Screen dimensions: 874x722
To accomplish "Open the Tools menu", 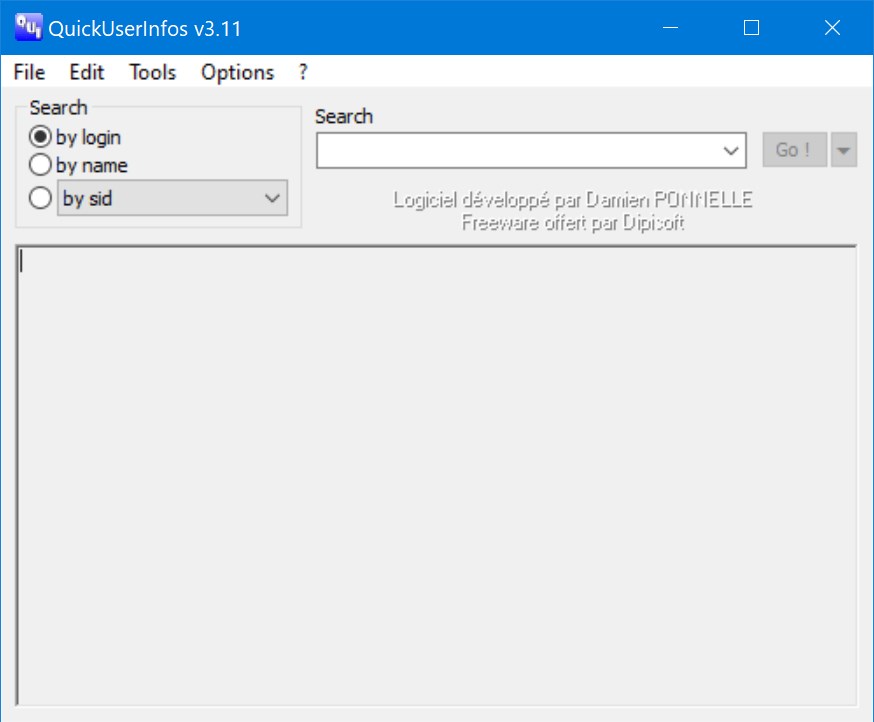I will pos(152,72).
